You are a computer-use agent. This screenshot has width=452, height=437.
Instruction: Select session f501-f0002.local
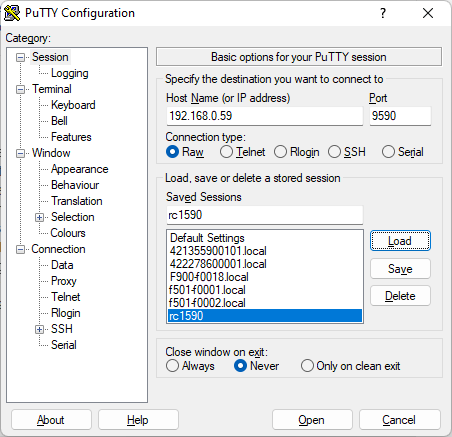tap(265, 303)
